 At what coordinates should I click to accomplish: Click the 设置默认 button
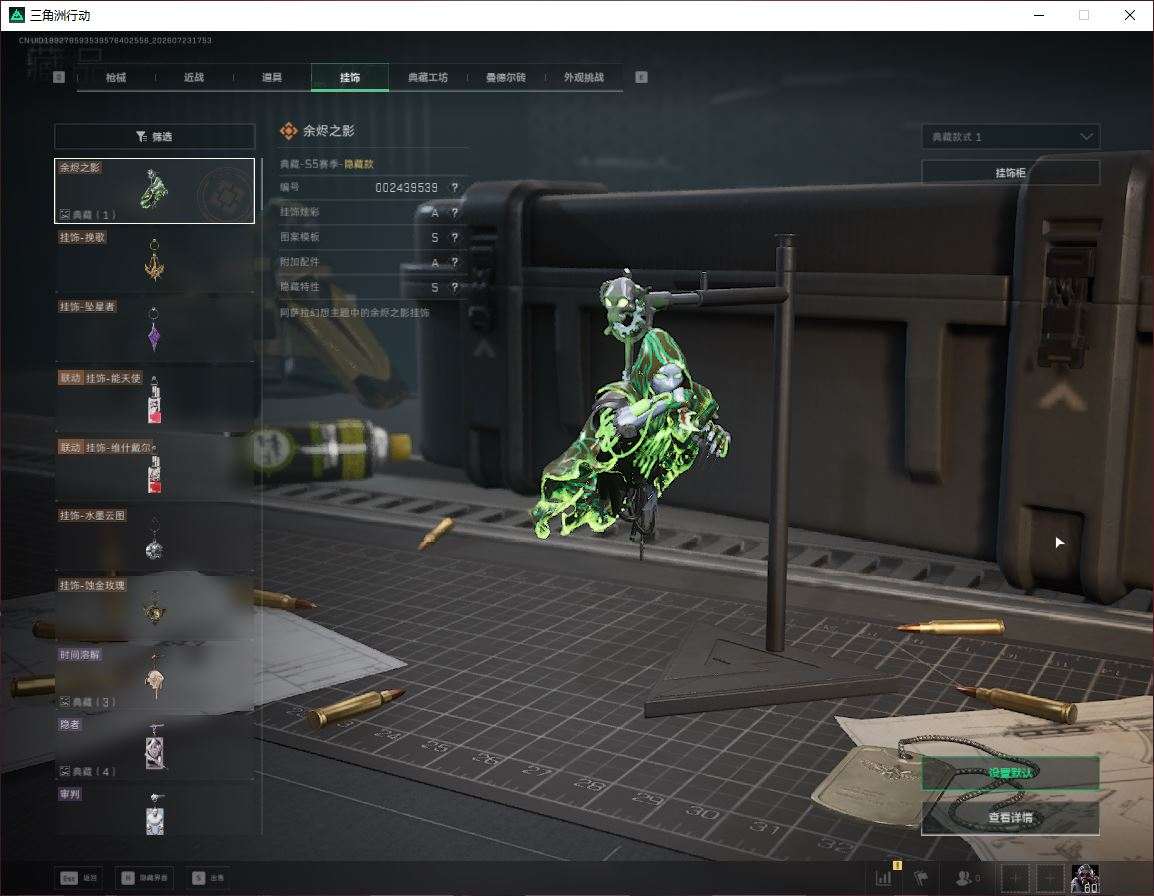[x=1010, y=773]
